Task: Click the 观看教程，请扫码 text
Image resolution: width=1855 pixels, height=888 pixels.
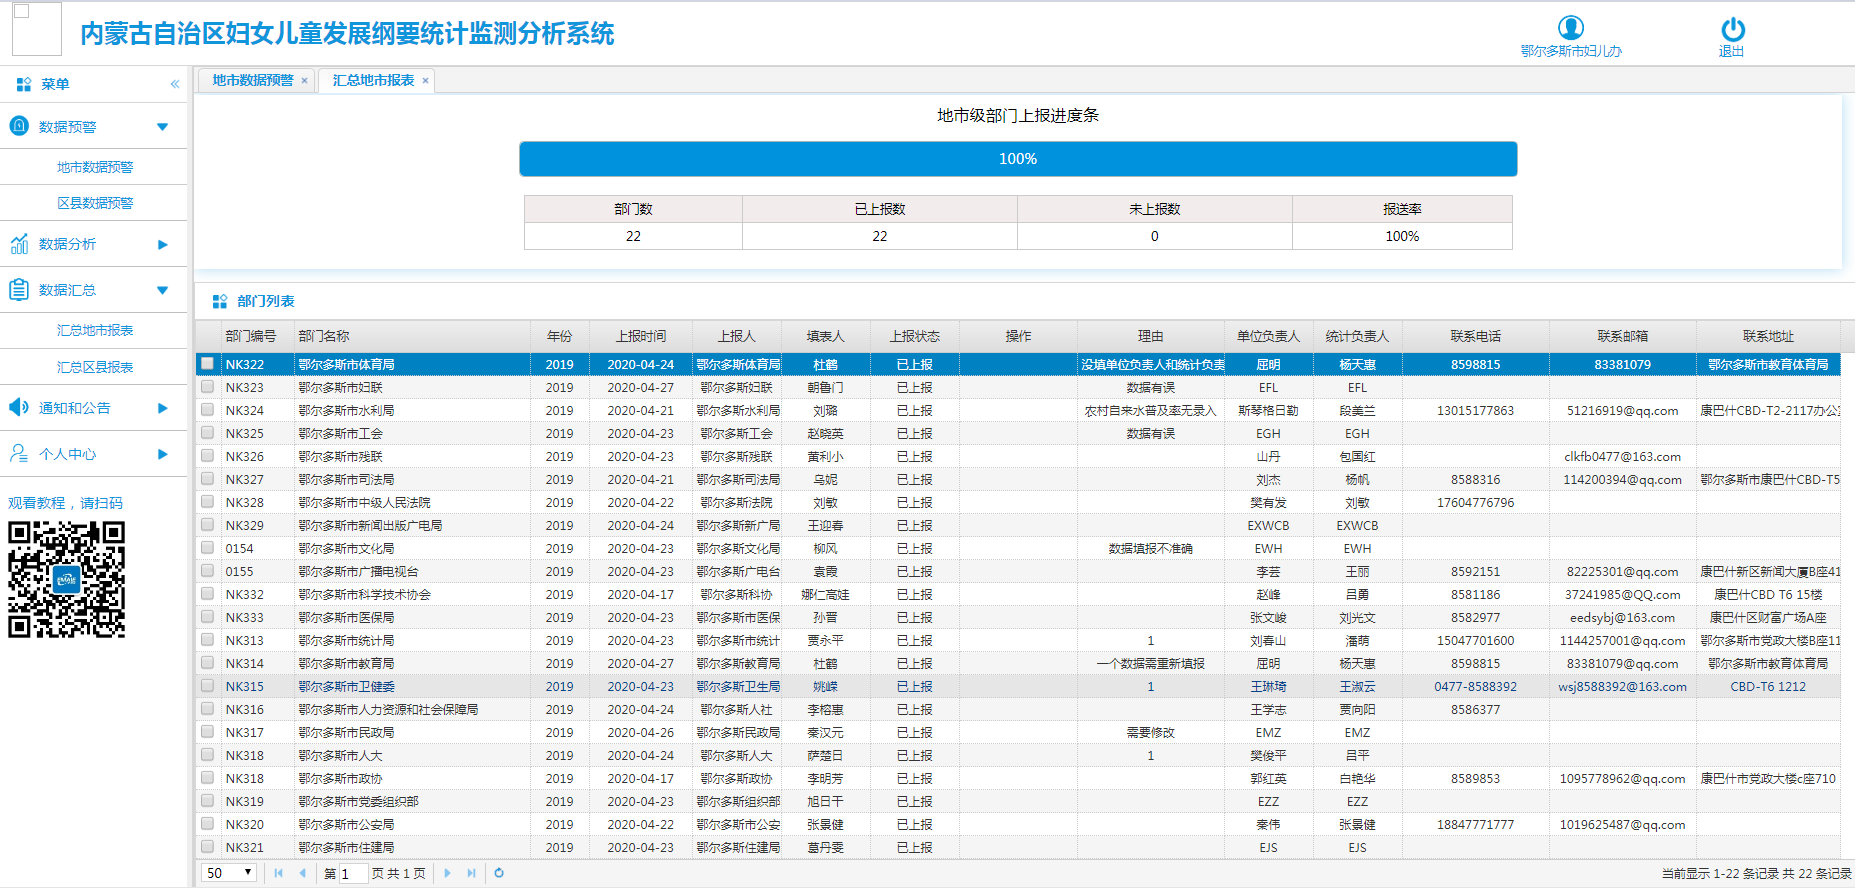Action: pyautogui.click(x=66, y=503)
